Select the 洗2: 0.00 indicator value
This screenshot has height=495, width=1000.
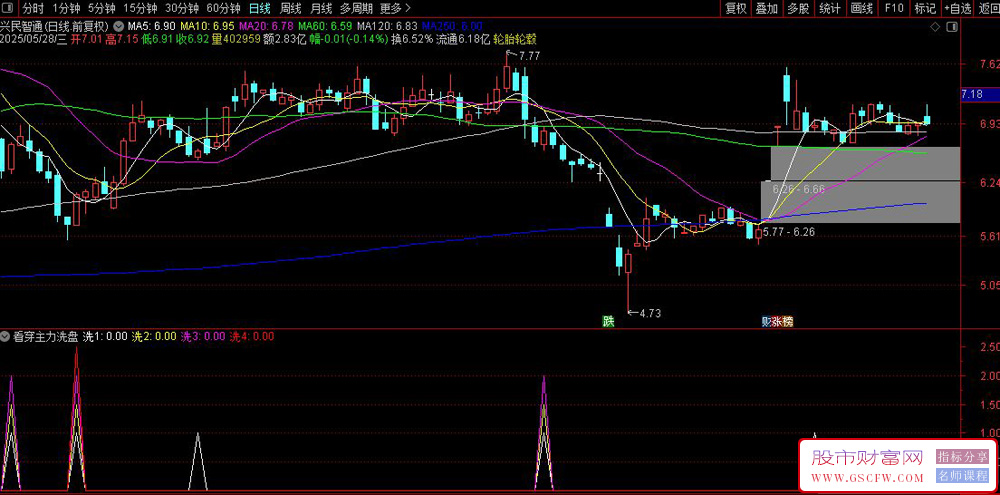pyautogui.click(x=154, y=336)
